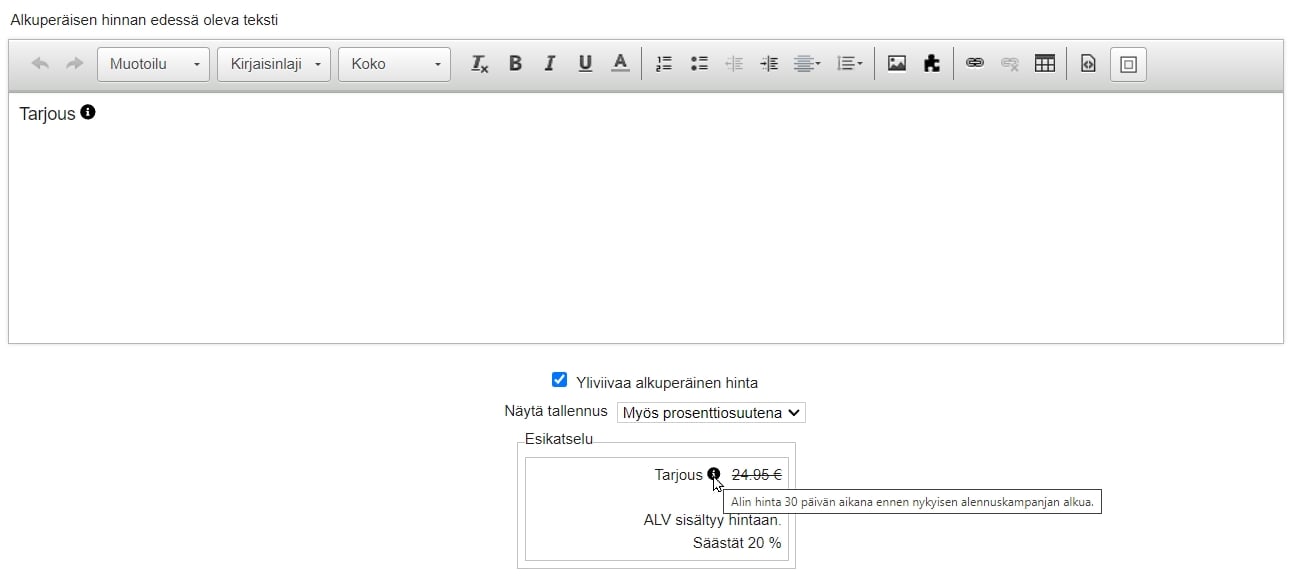Click the Tarjous text in preview
This screenshot has width=1295, height=579.
click(x=679, y=475)
